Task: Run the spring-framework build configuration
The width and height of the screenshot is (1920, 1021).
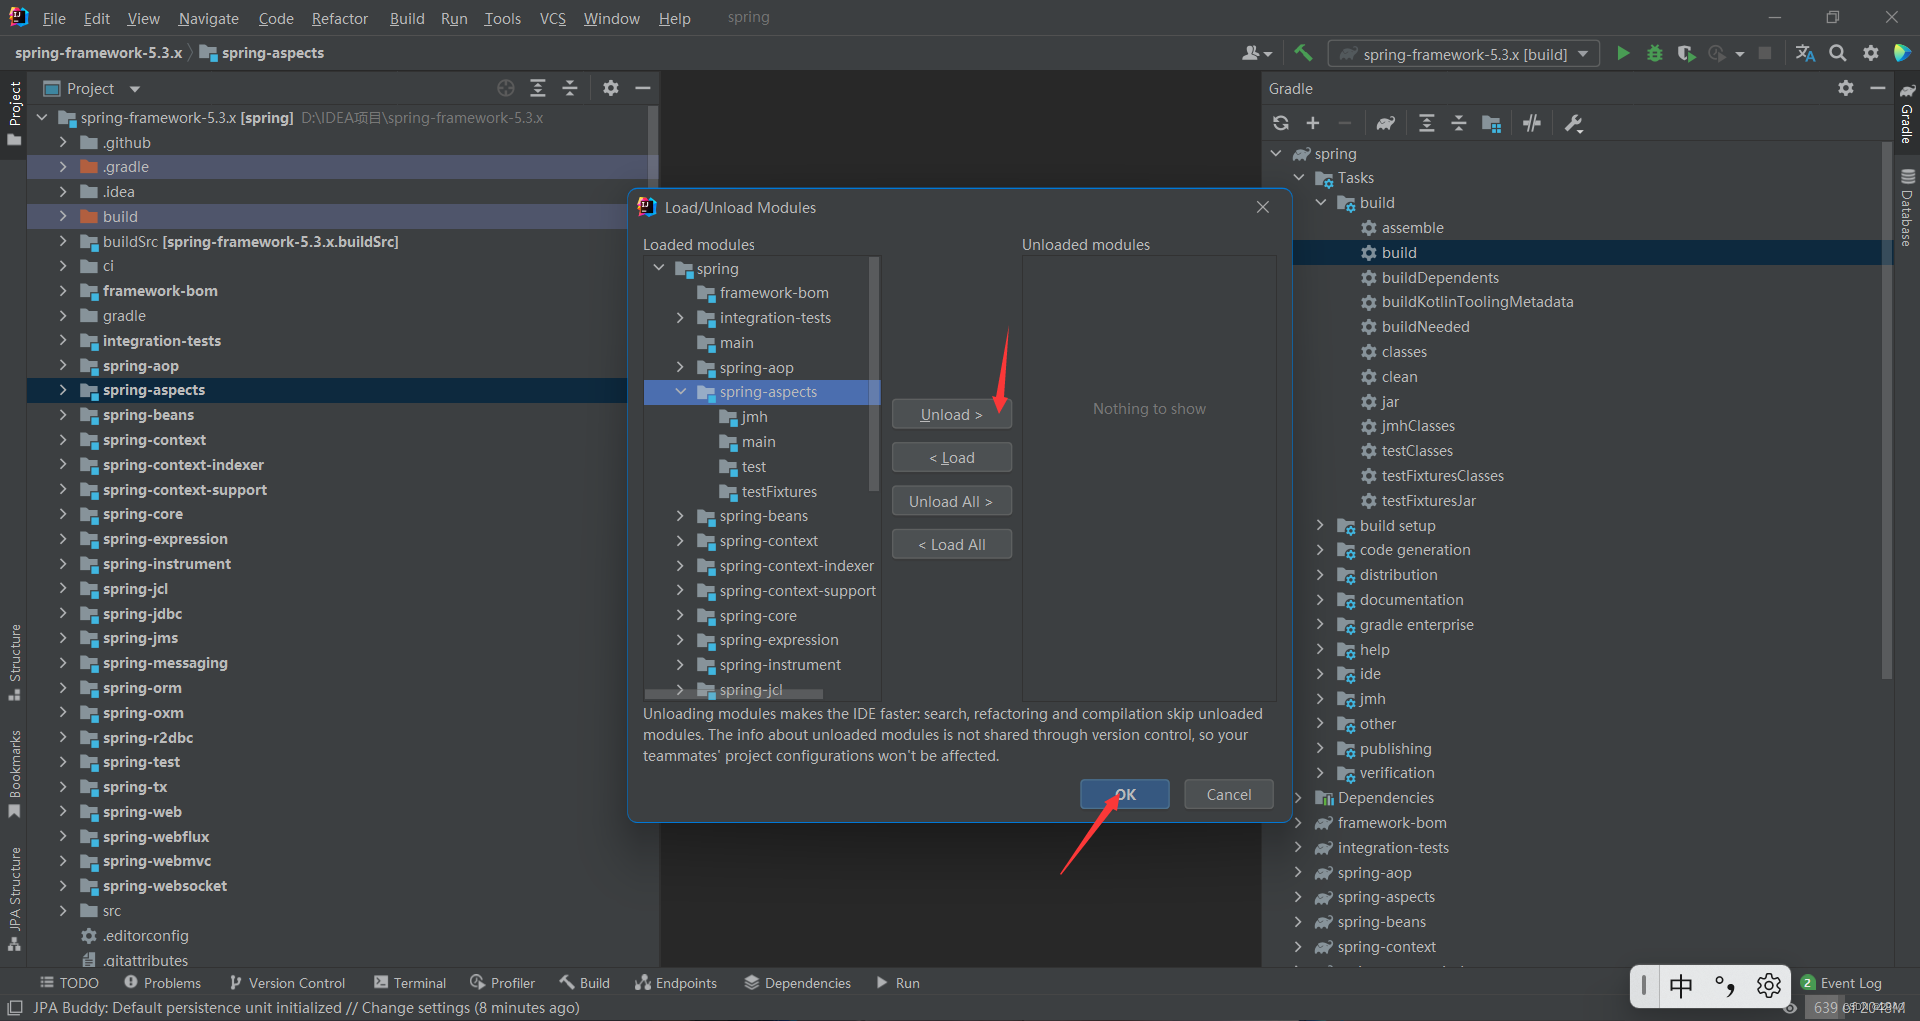Action: [x=1623, y=53]
